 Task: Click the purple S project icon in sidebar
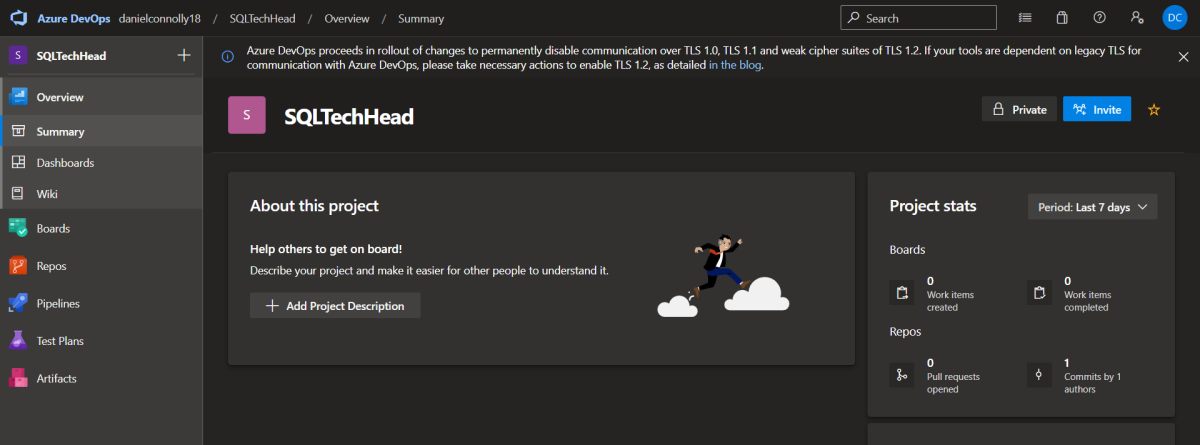click(19, 56)
